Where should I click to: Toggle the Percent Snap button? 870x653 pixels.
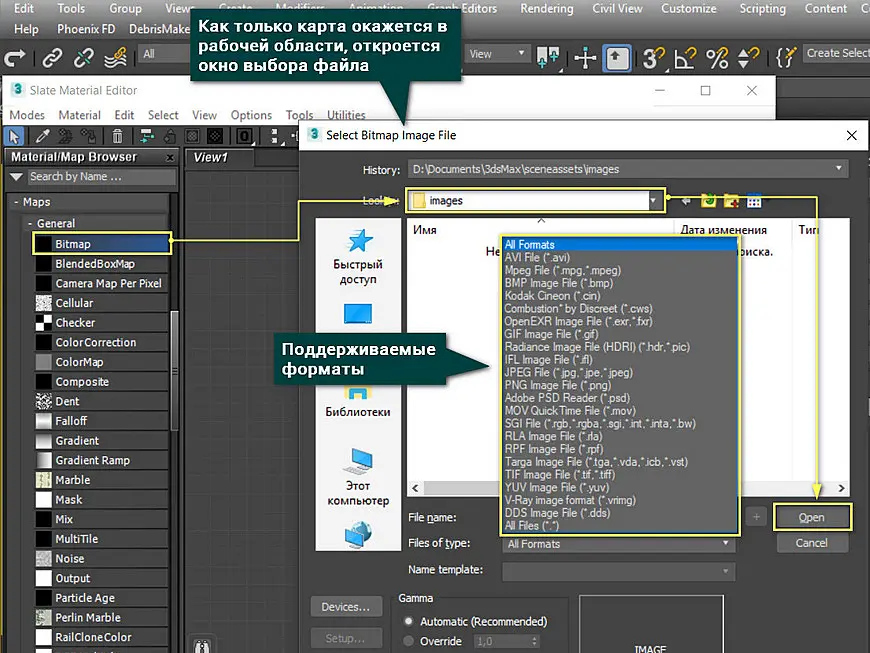(x=717, y=58)
